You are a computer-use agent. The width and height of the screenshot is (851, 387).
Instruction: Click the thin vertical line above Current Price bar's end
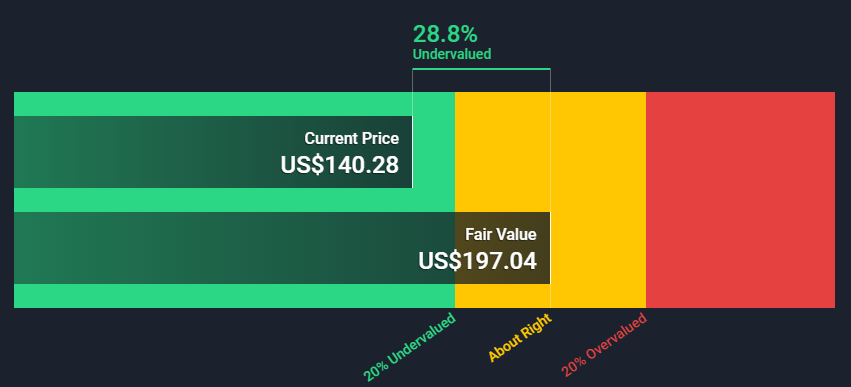click(412, 92)
